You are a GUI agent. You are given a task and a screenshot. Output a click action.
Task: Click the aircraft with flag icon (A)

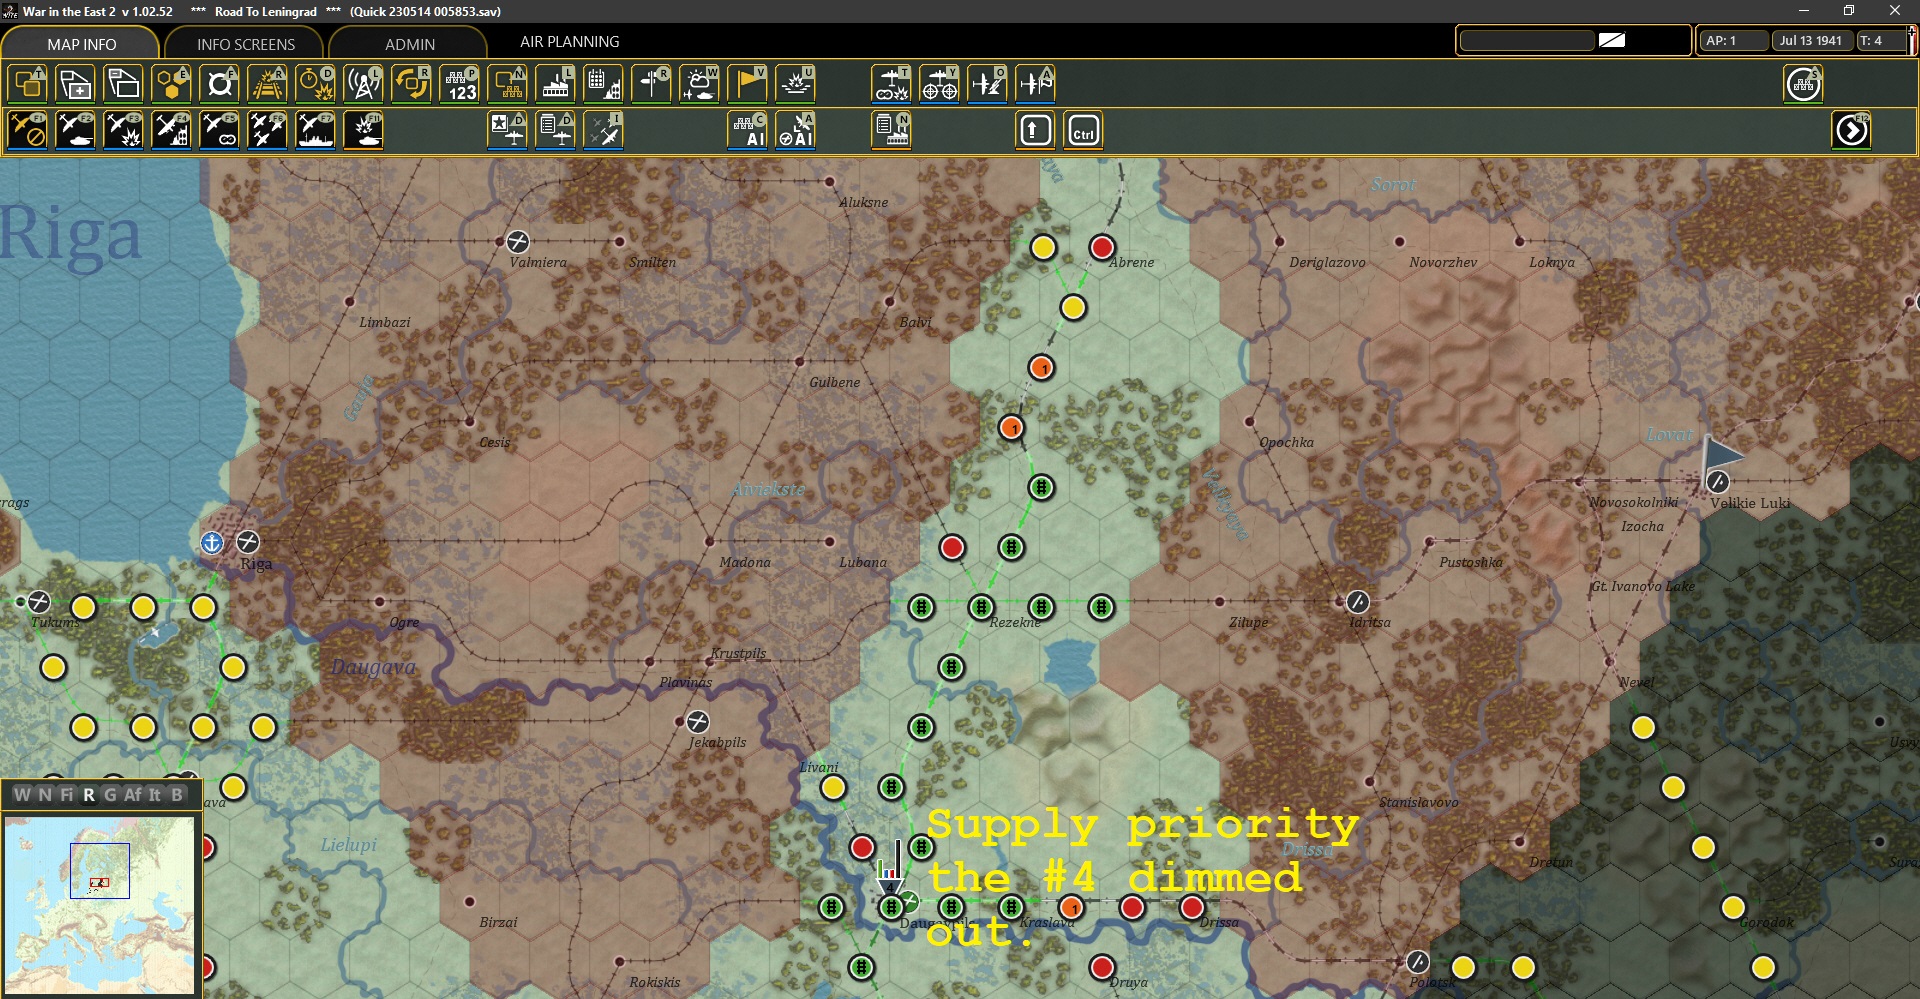coord(1035,84)
